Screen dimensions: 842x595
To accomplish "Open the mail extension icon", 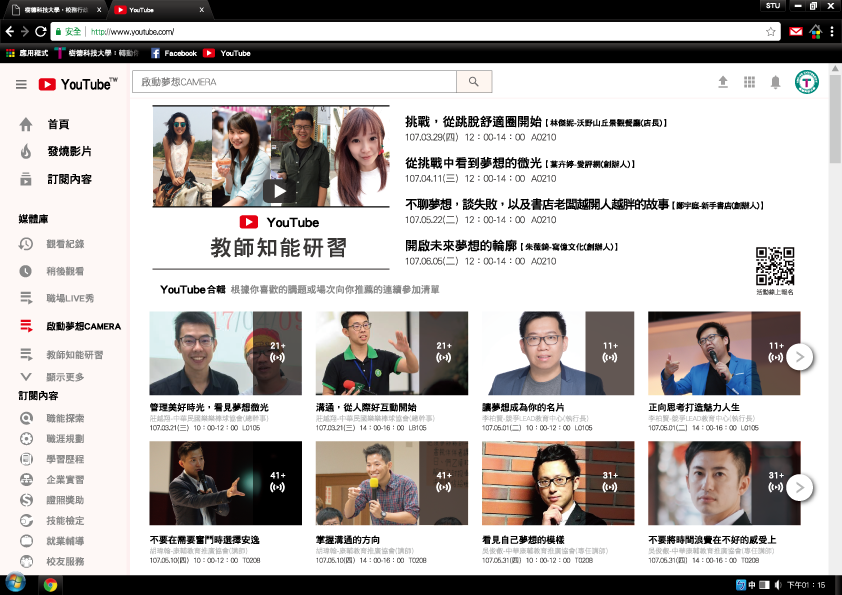I will coord(796,32).
